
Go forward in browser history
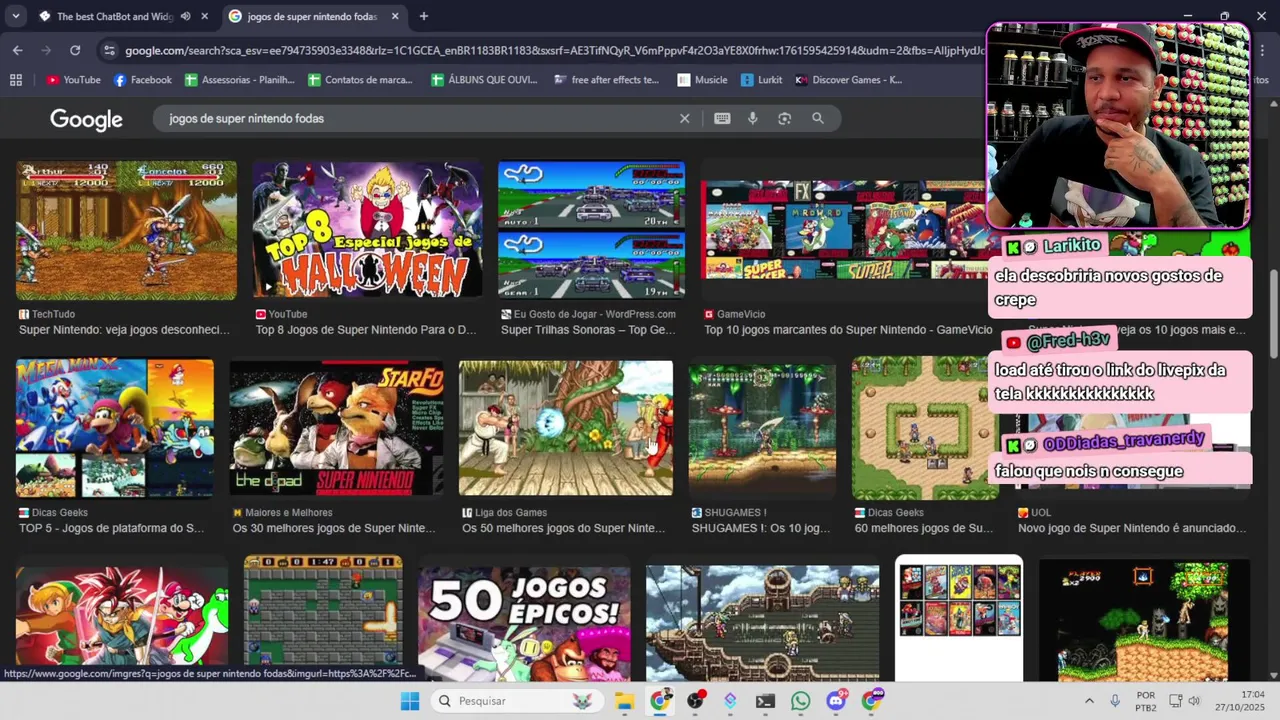pyautogui.click(x=46, y=50)
